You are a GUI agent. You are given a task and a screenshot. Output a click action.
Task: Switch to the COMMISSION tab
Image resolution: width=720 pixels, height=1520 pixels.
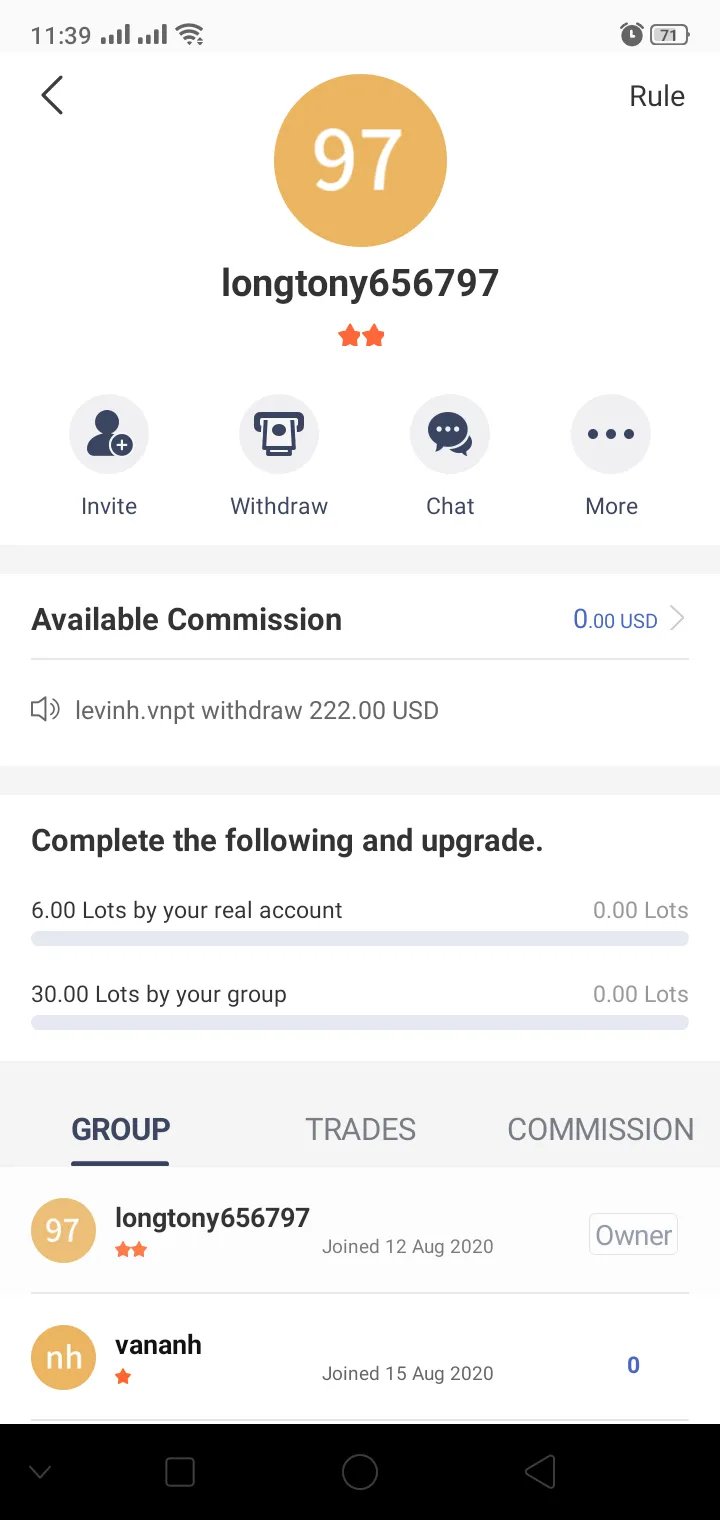coord(600,1129)
